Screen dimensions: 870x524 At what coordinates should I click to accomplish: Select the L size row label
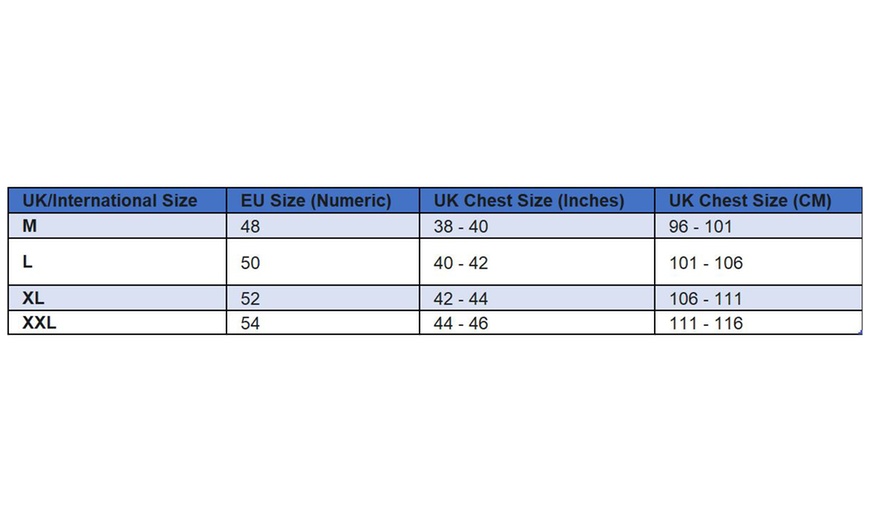coord(27,262)
